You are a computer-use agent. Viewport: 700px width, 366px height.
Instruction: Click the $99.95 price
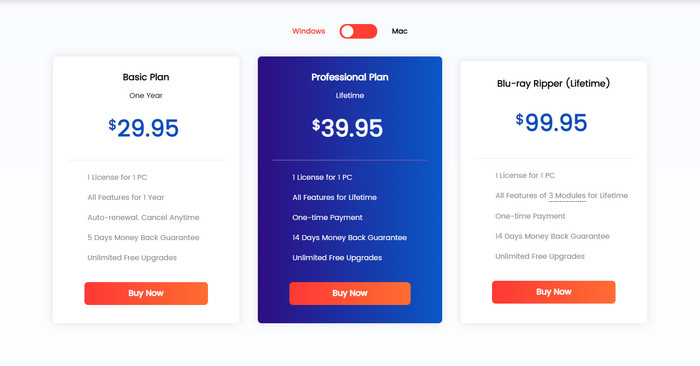551,122
